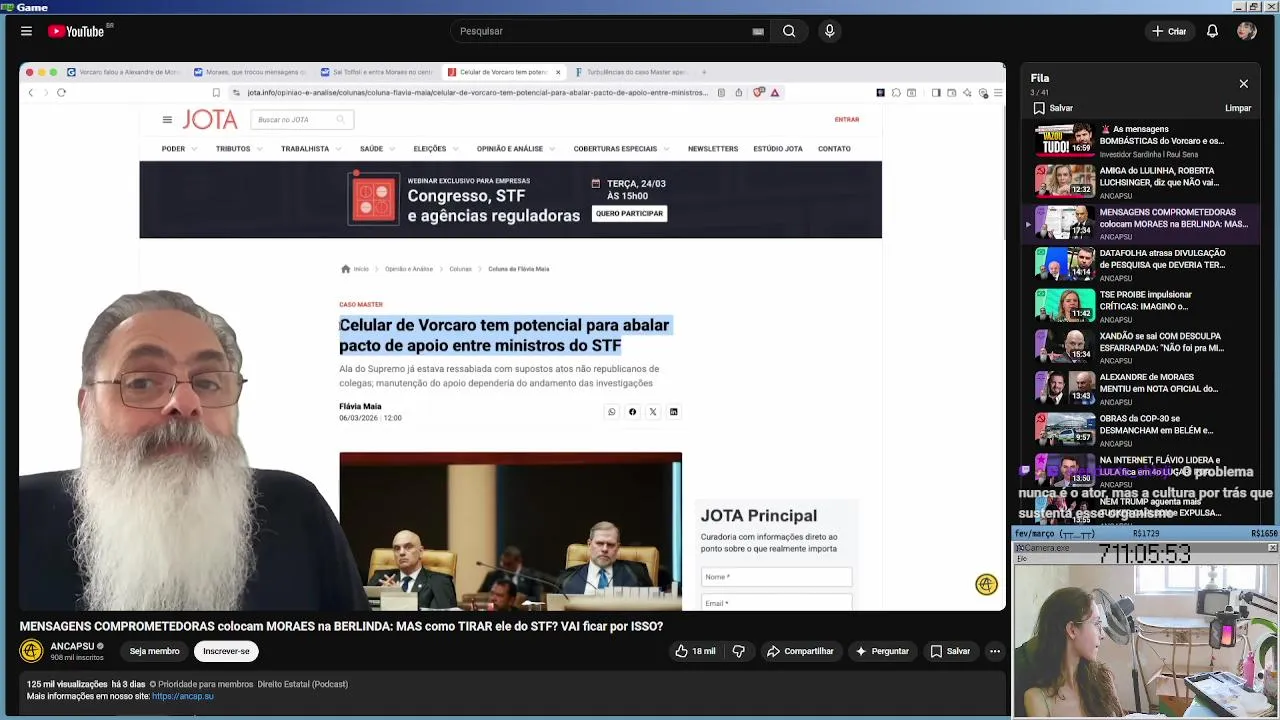Screen dimensions: 1280x720
Task: In video browser, click the back arrow
Action: coord(30,93)
